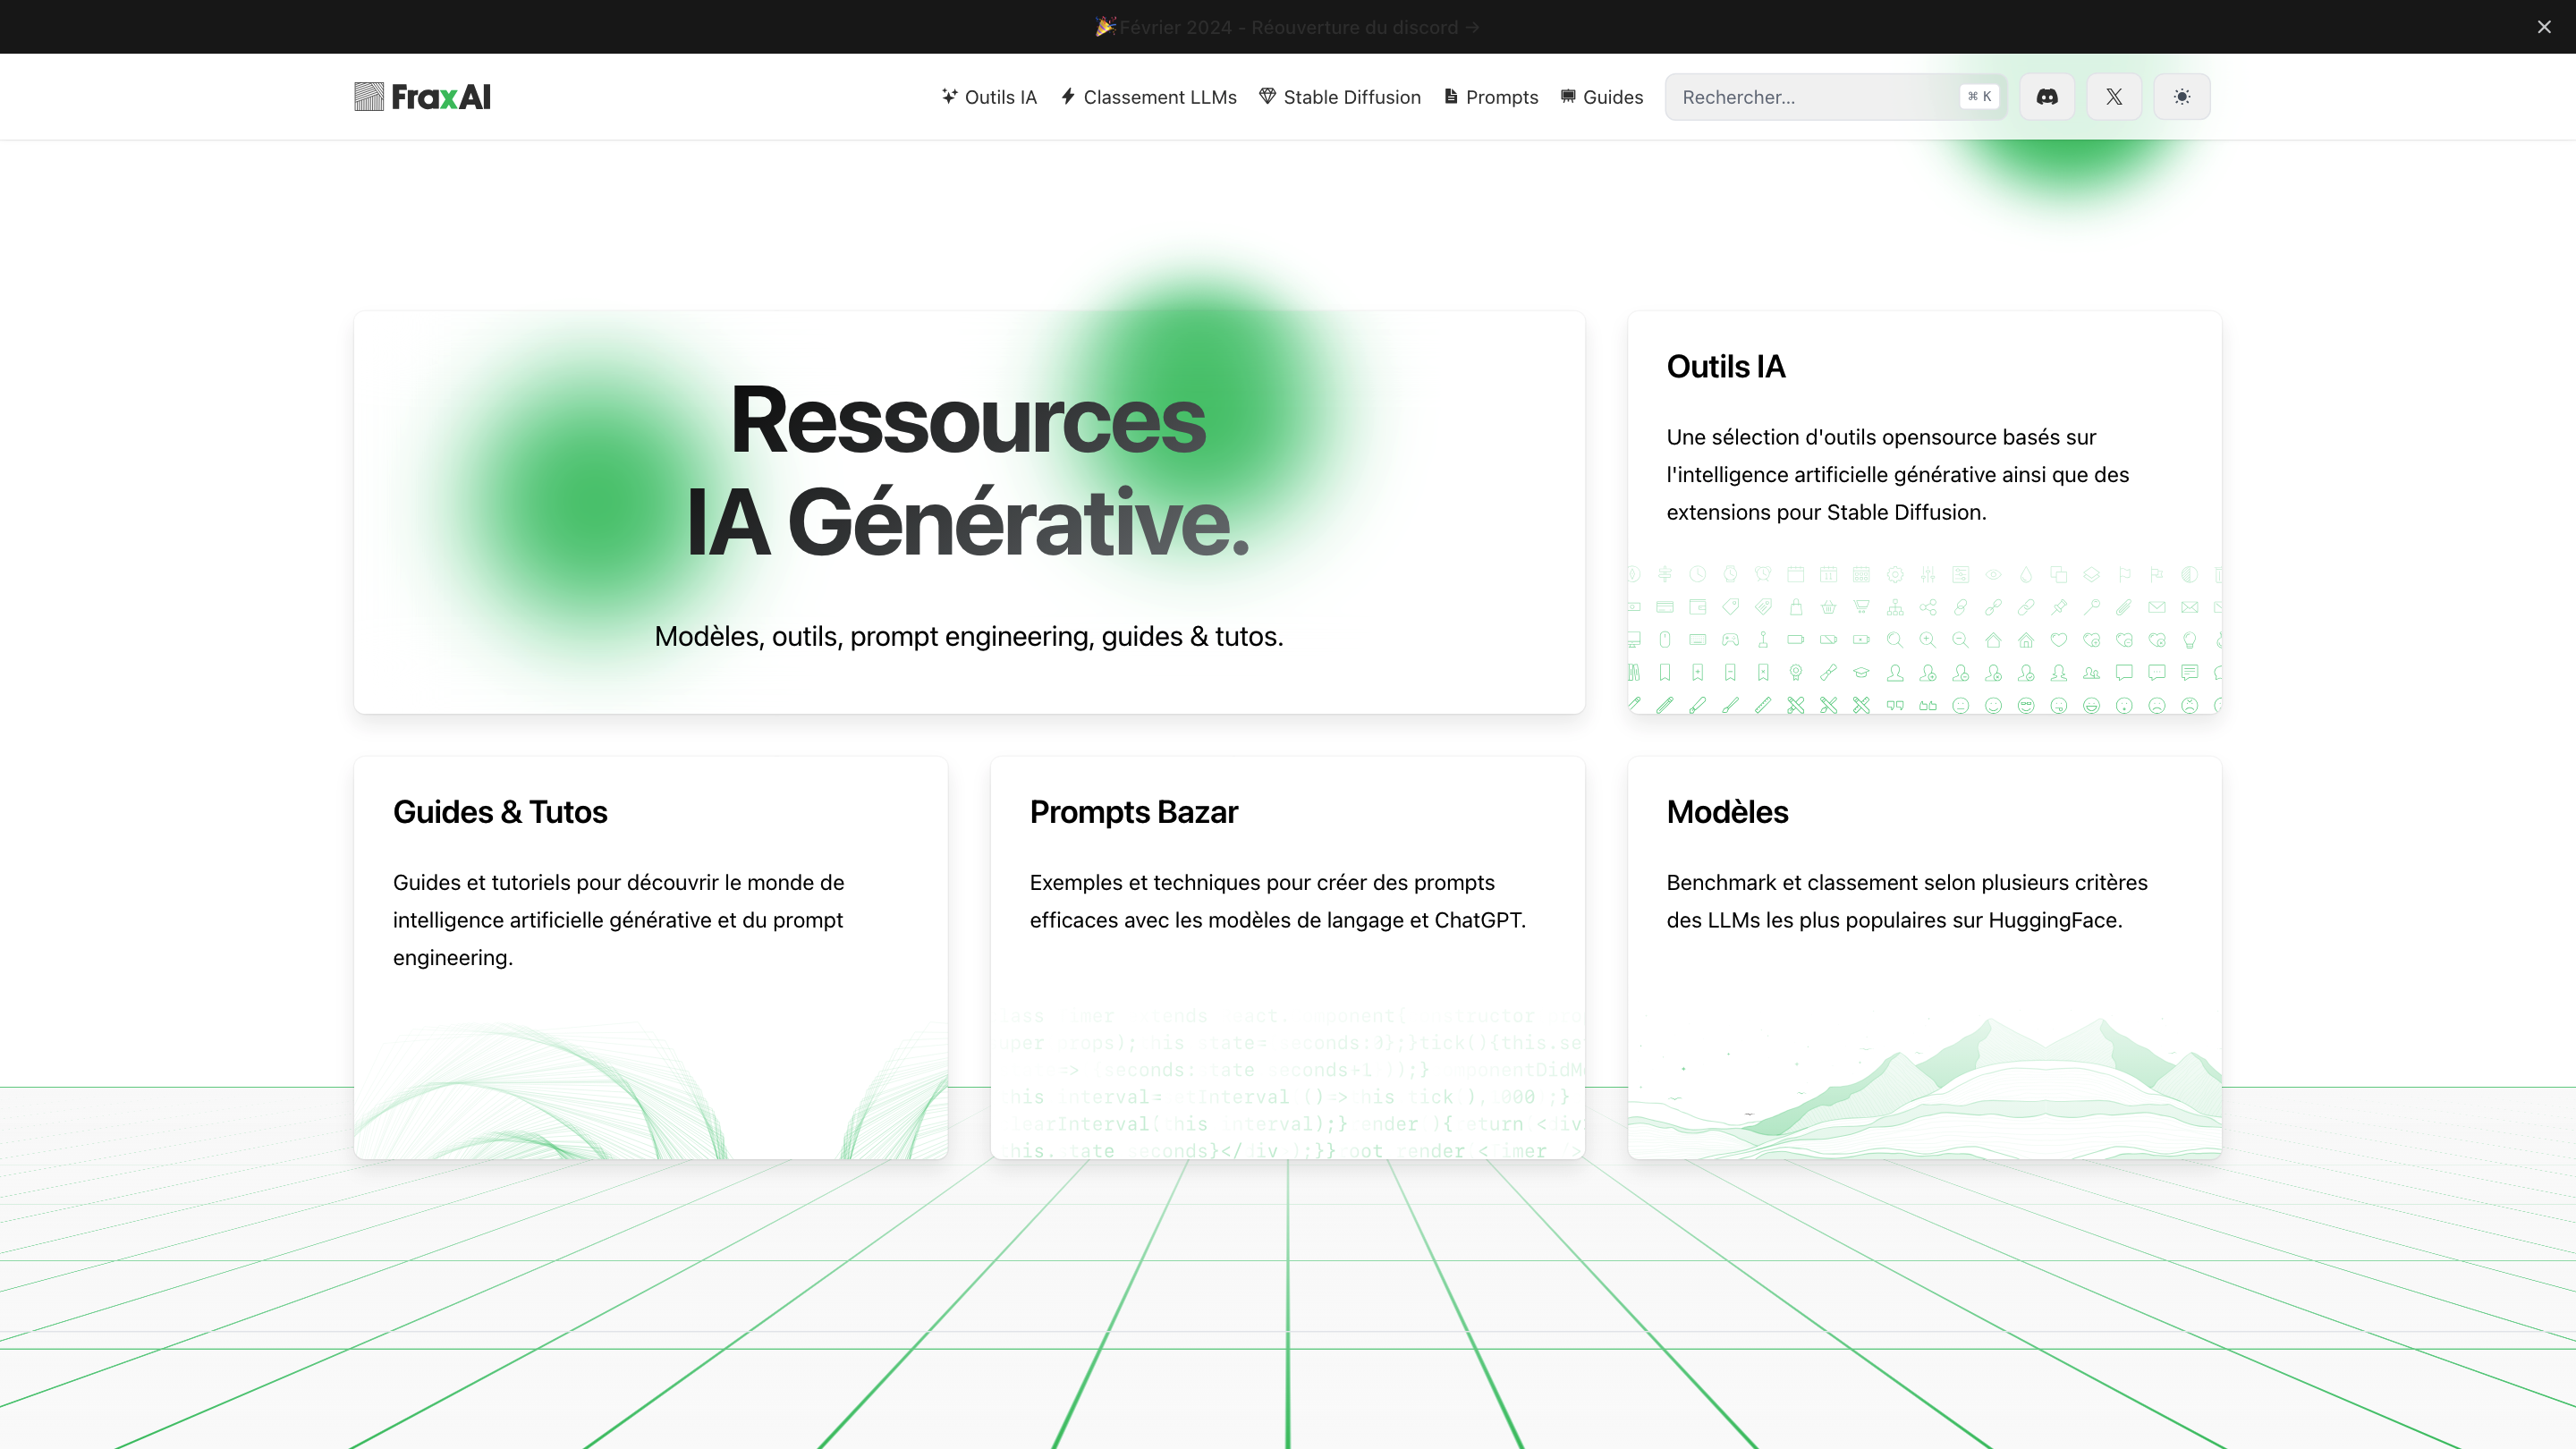Open the Discord icon button

tap(2046, 97)
